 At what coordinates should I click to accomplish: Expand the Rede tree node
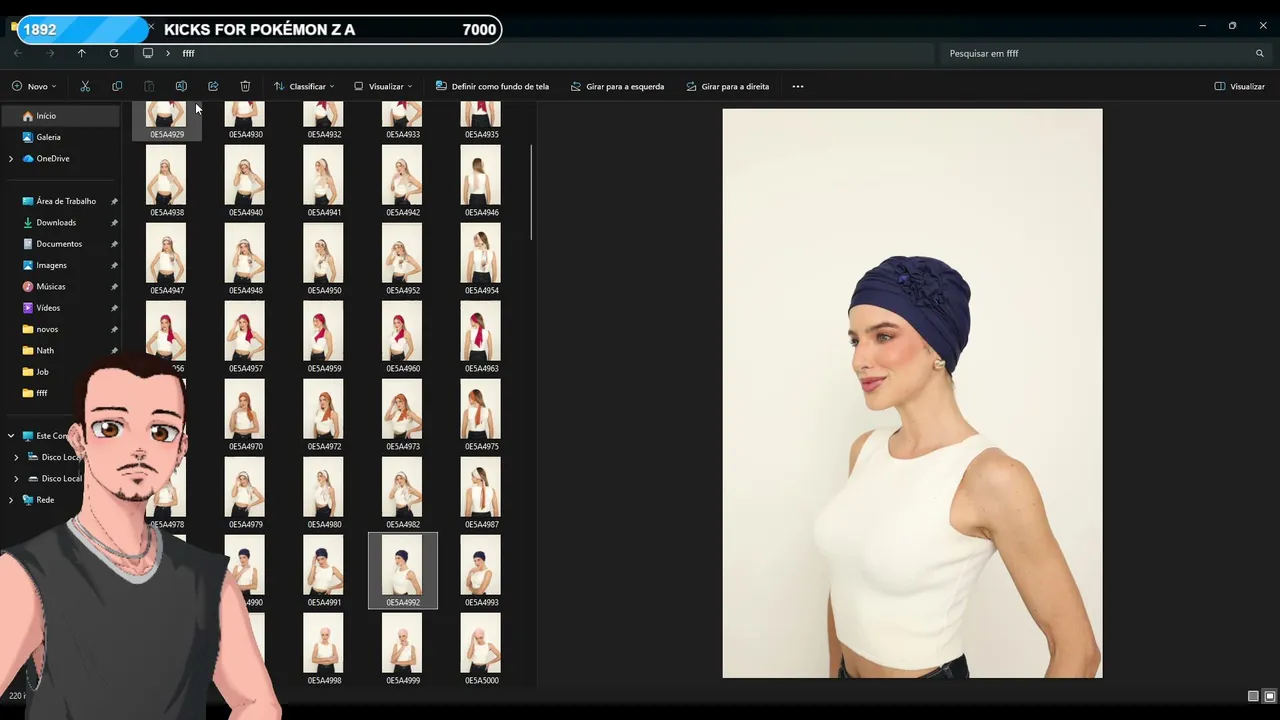coord(11,500)
